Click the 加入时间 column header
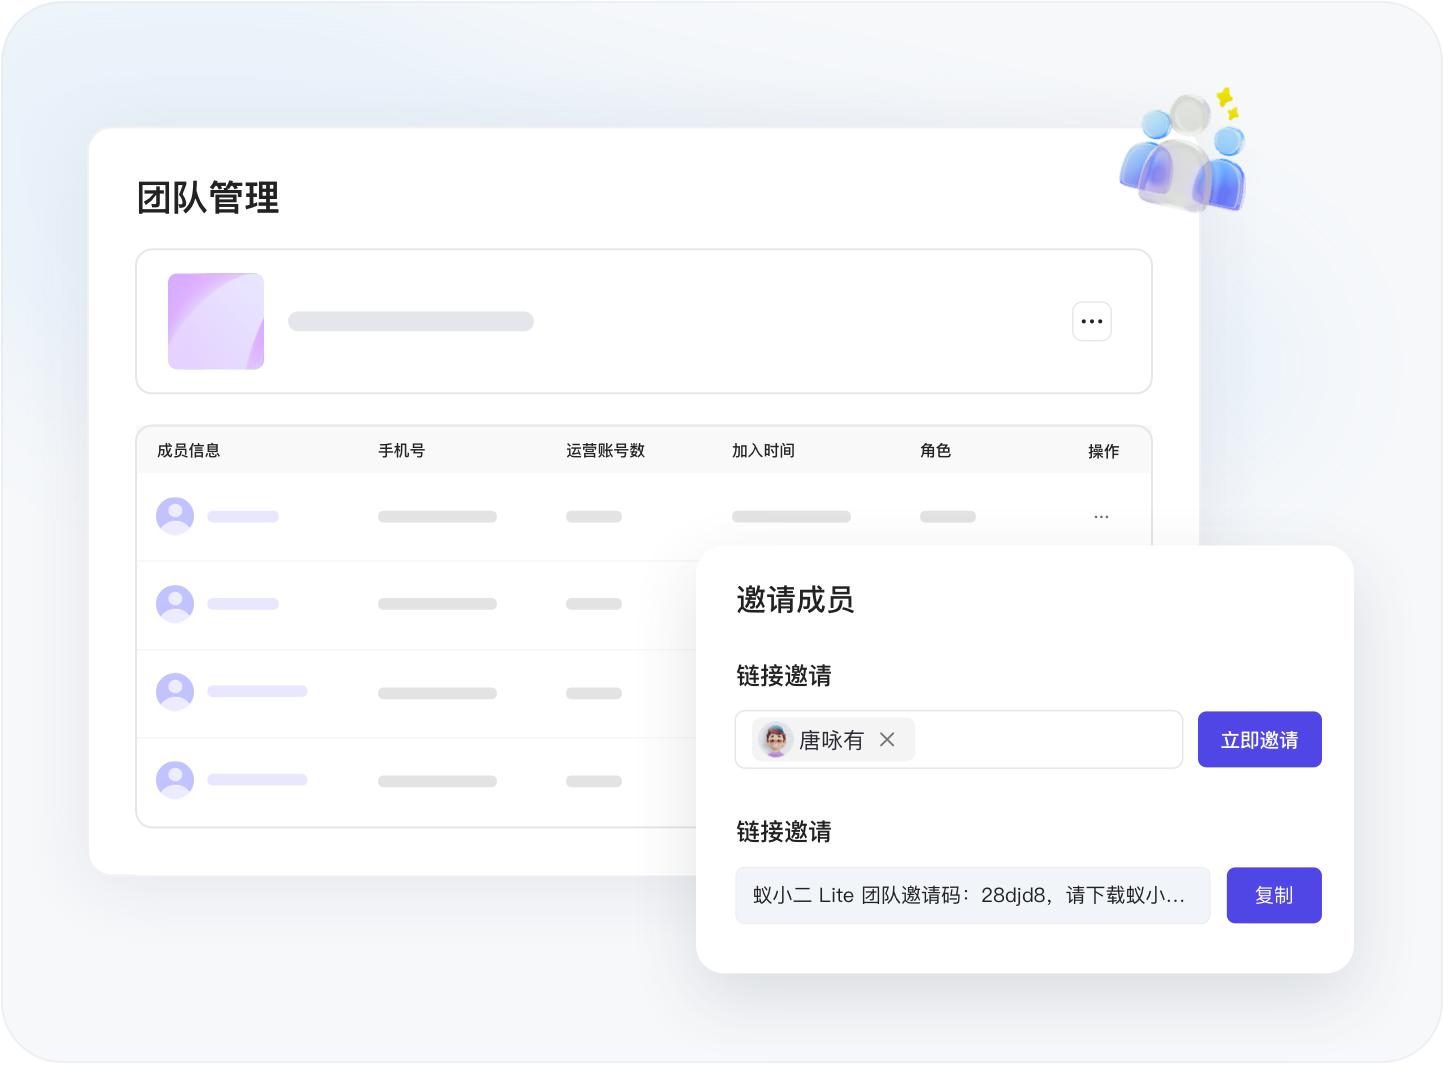Viewport: 1444px width, 1070px height. click(x=763, y=451)
